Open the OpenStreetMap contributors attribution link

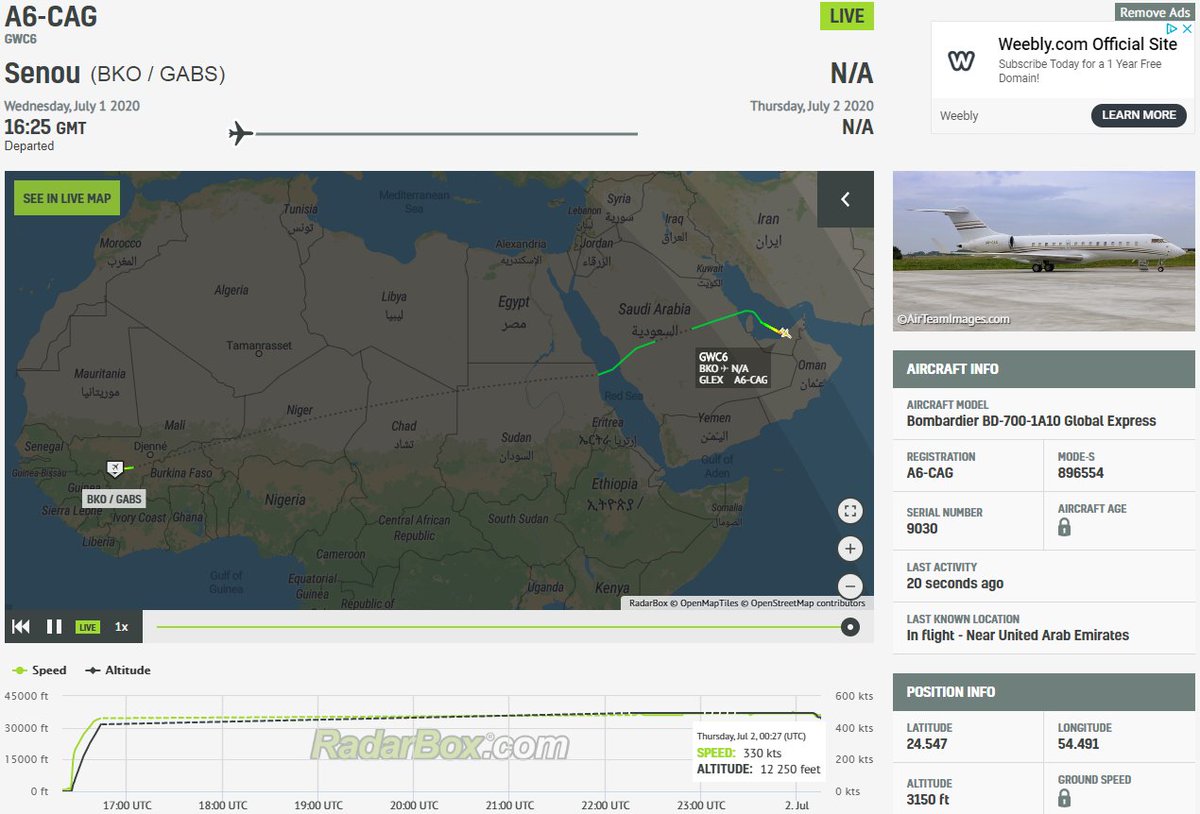coord(808,603)
